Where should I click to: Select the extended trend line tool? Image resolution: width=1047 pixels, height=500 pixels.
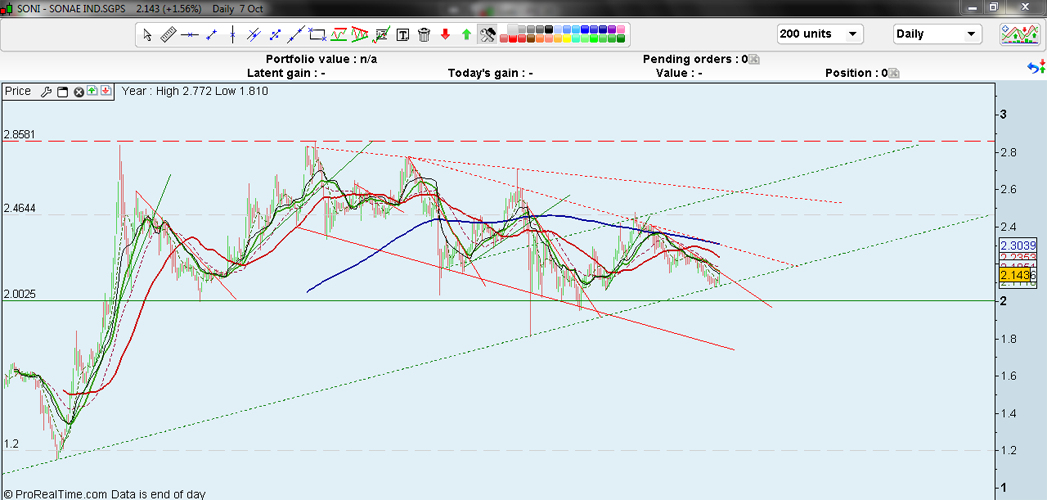296,34
